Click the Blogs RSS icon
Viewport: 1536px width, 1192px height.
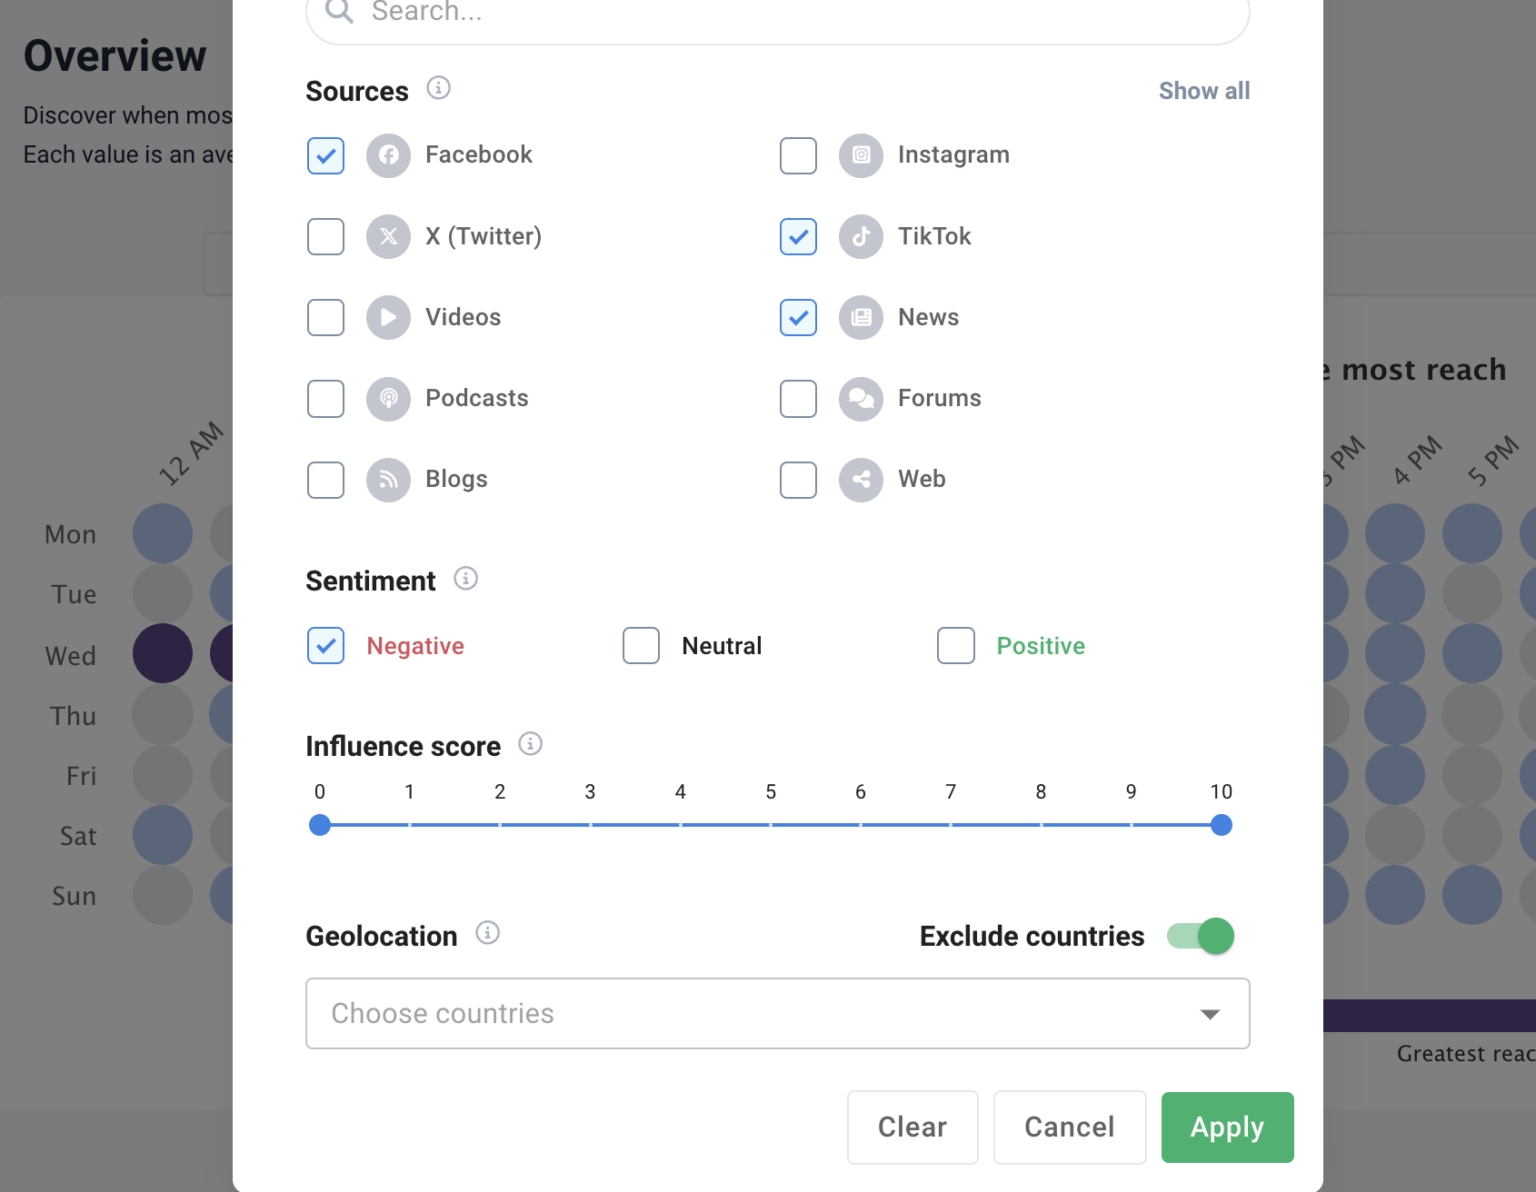pyautogui.click(x=388, y=480)
